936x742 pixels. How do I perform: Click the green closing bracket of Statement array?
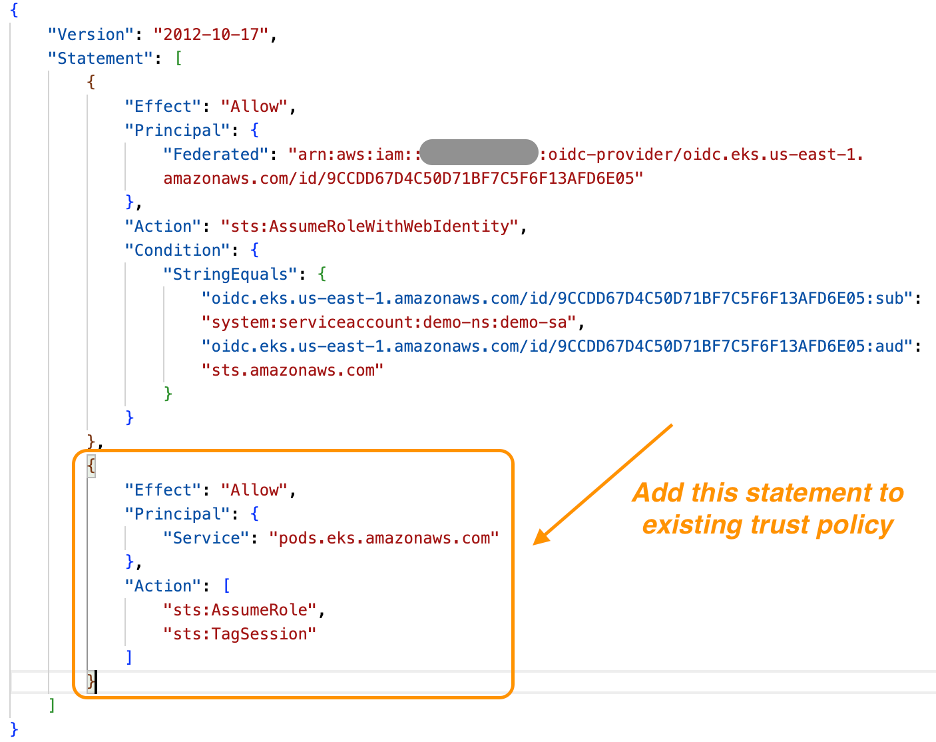pos(53,705)
